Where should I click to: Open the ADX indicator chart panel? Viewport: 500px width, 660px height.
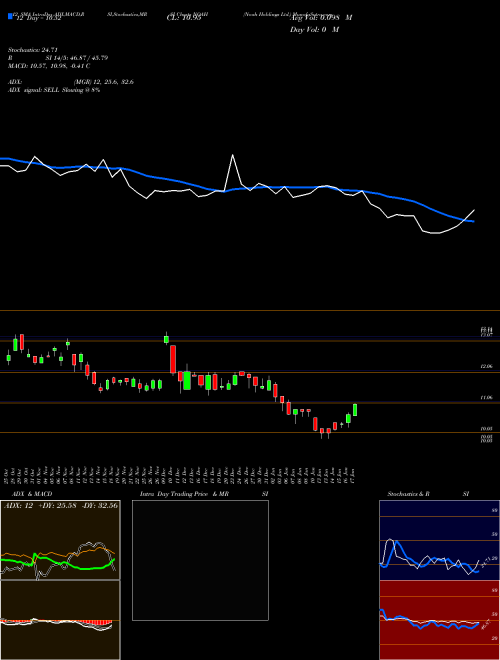click(x=60, y=540)
